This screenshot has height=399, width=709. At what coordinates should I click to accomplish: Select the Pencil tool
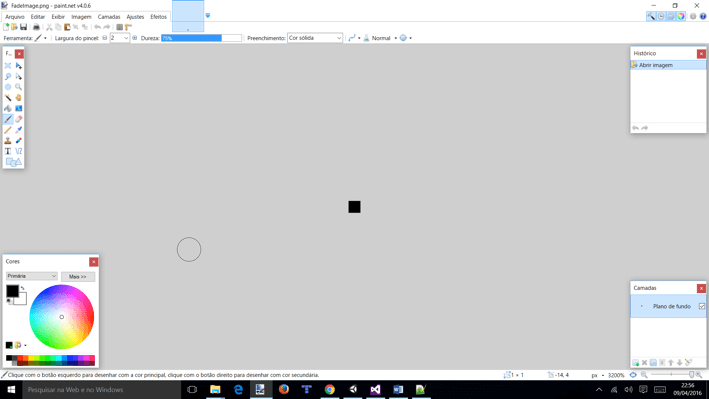click(8, 130)
